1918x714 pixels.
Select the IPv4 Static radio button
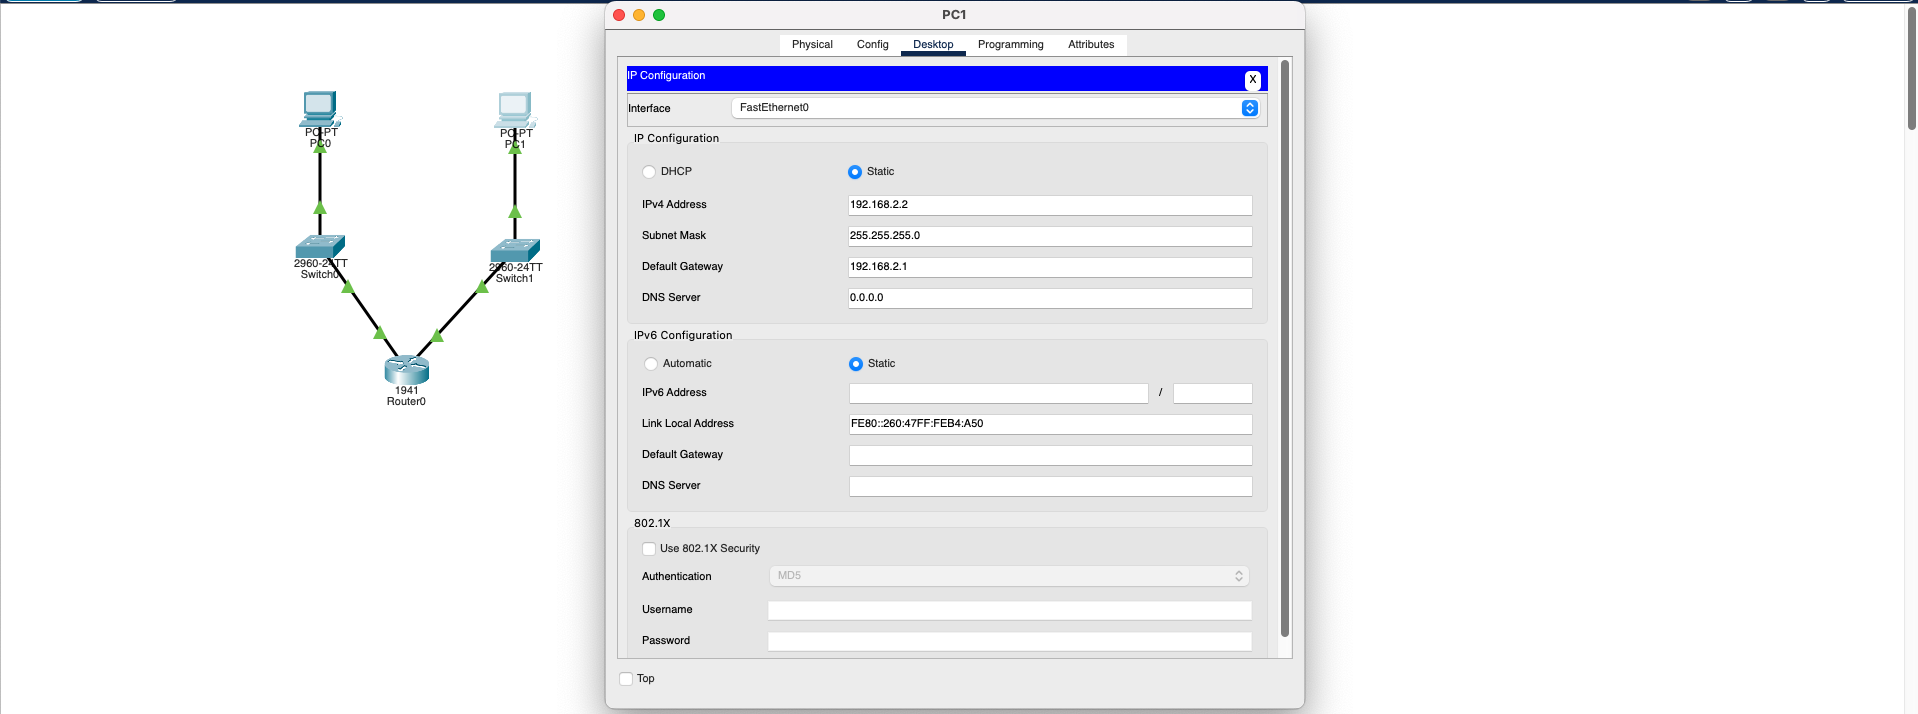855,172
